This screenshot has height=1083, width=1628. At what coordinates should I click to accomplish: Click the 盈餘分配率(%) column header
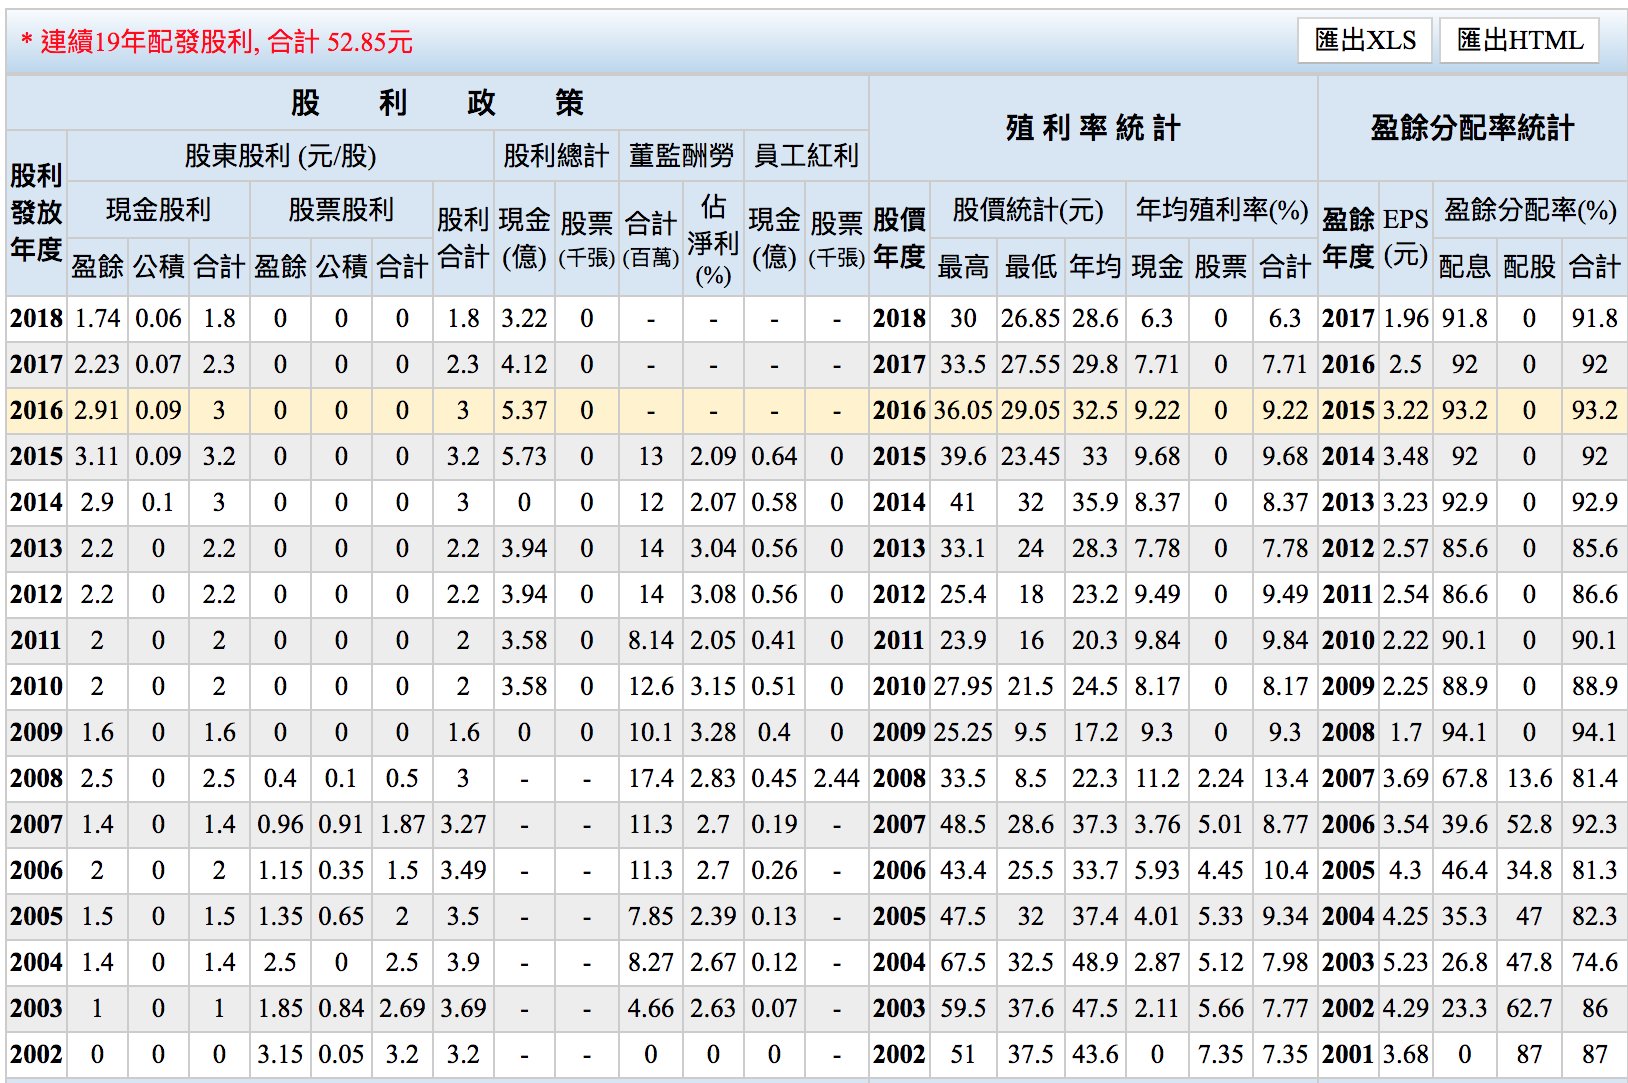point(1529,210)
